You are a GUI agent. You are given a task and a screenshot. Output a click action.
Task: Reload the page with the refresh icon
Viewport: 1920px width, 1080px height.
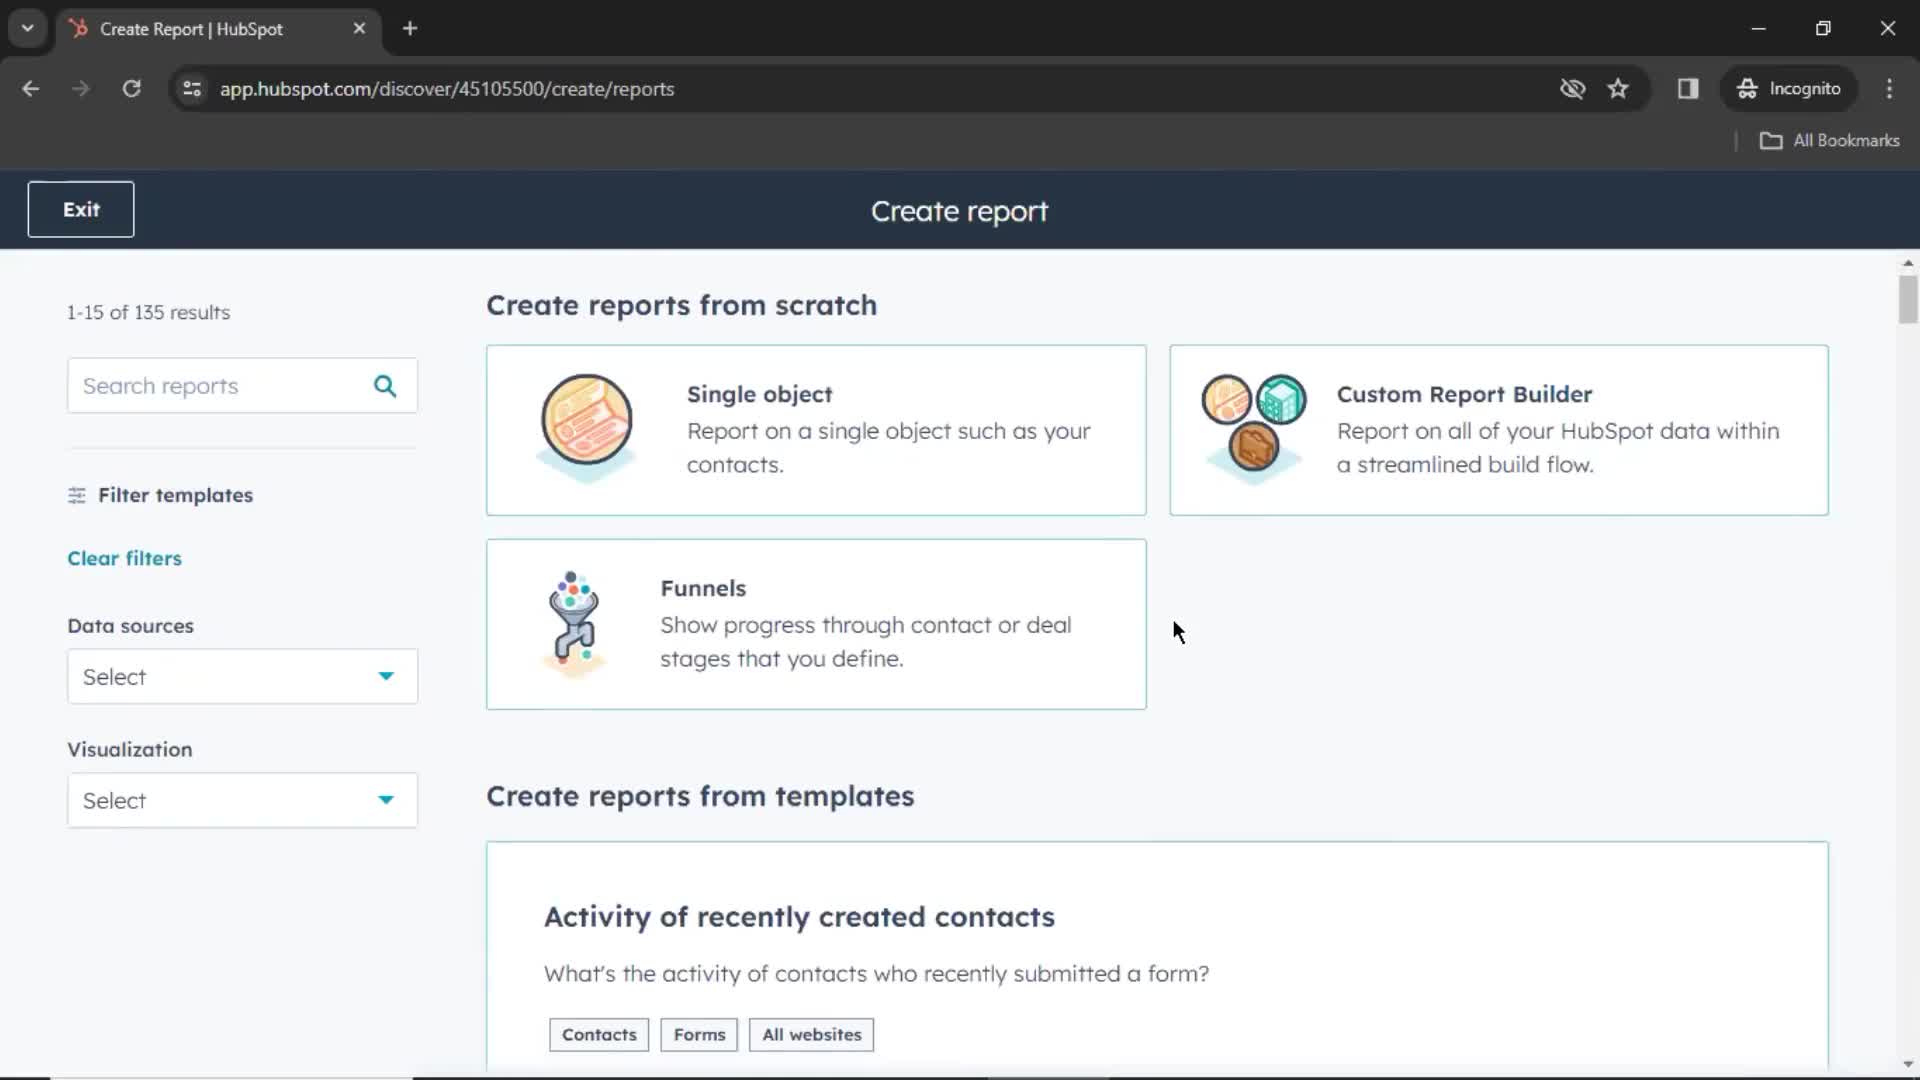[131, 89]
